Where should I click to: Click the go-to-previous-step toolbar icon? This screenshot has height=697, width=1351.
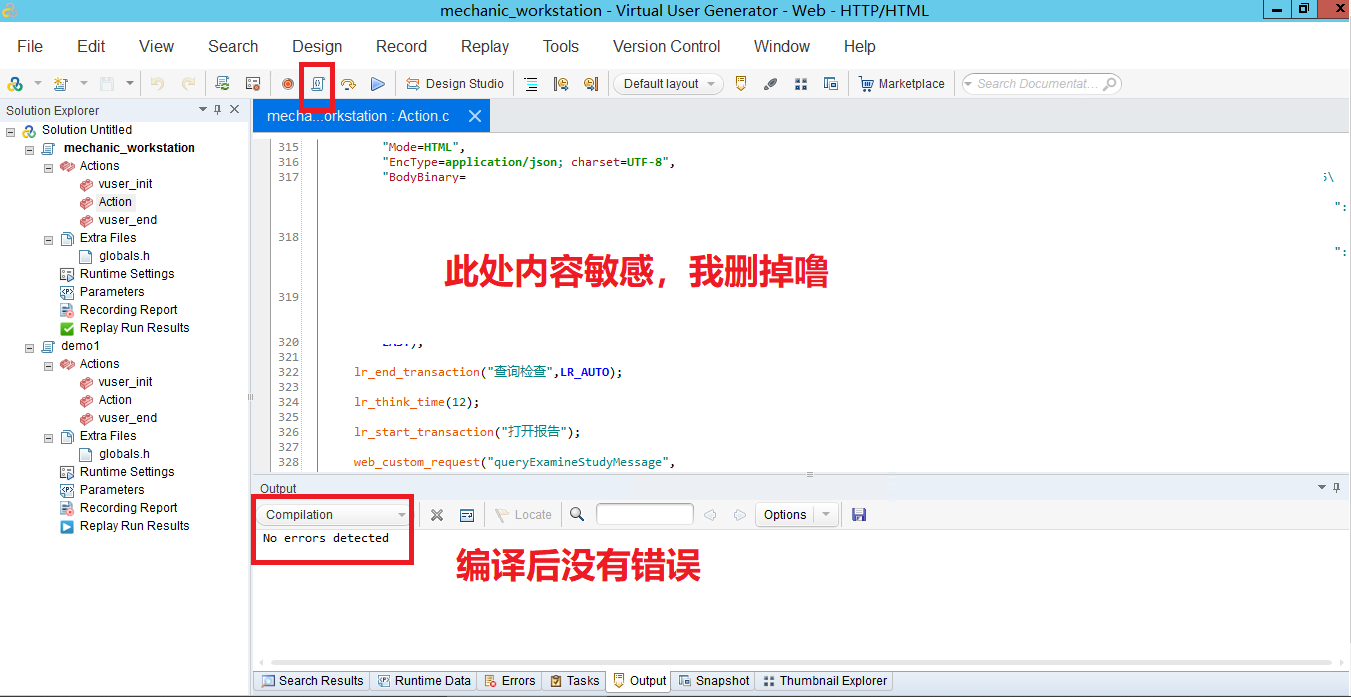point(561,84)
